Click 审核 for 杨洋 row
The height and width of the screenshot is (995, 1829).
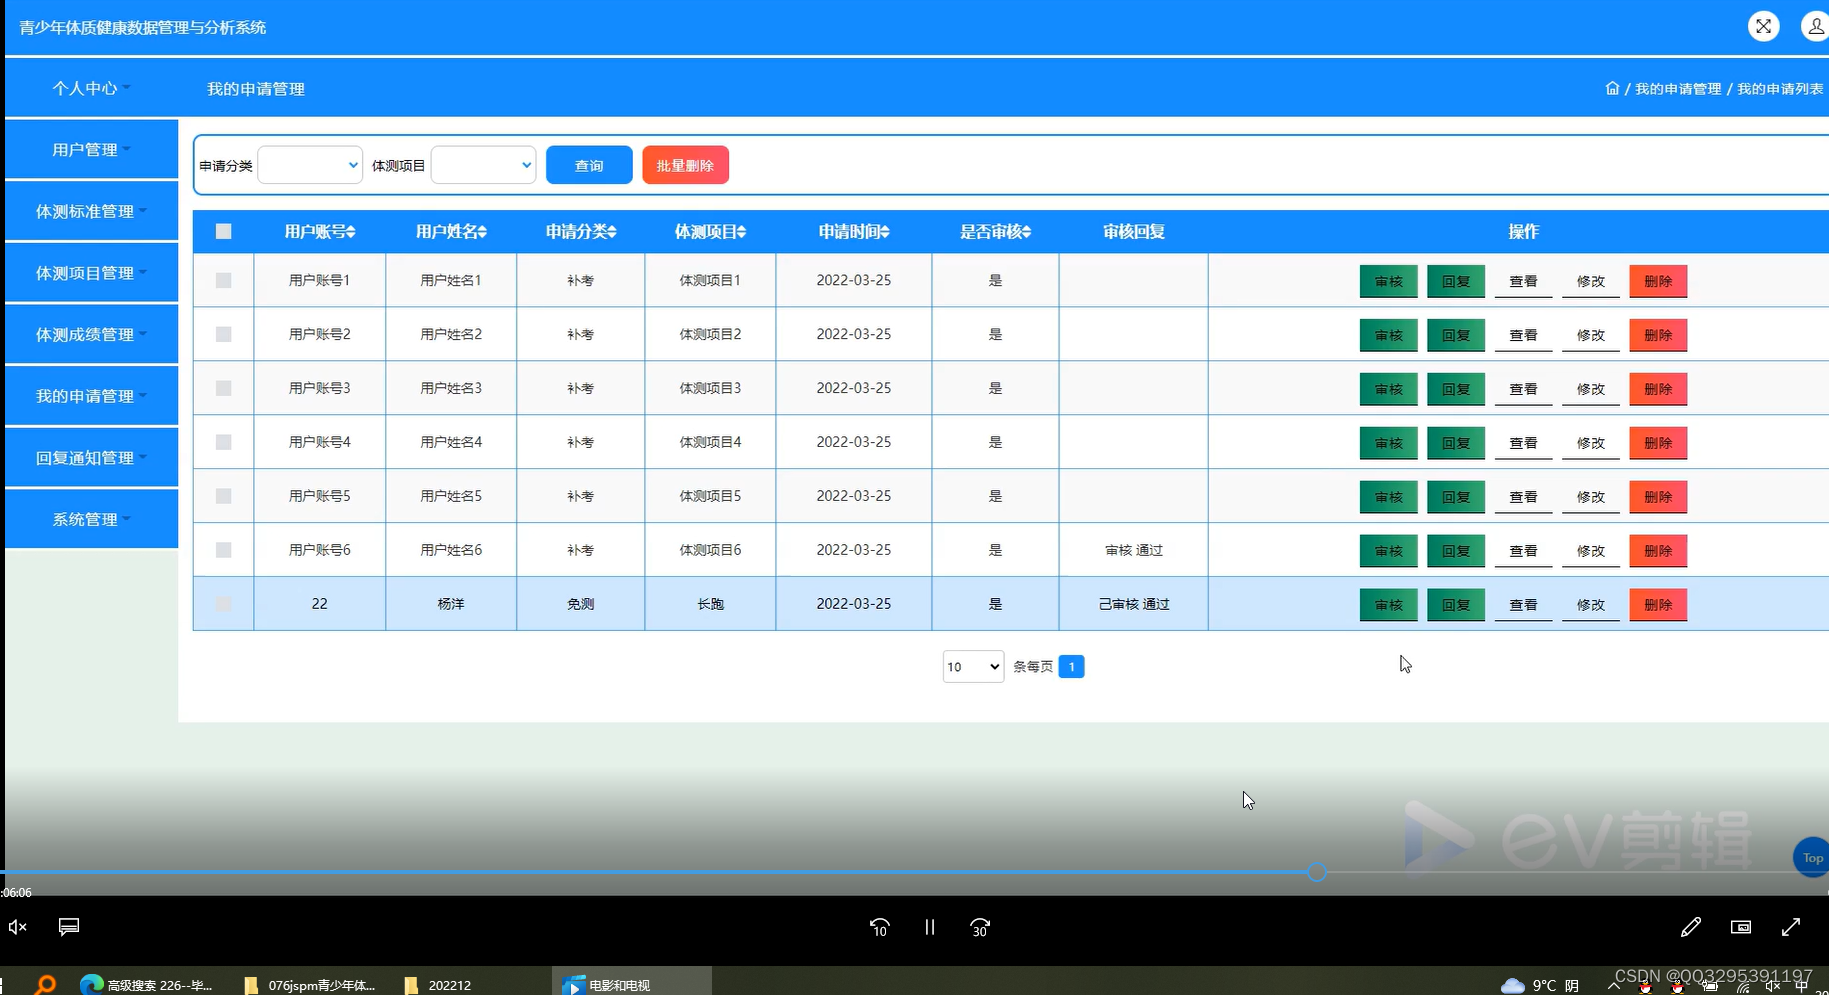coord(1388,605)
